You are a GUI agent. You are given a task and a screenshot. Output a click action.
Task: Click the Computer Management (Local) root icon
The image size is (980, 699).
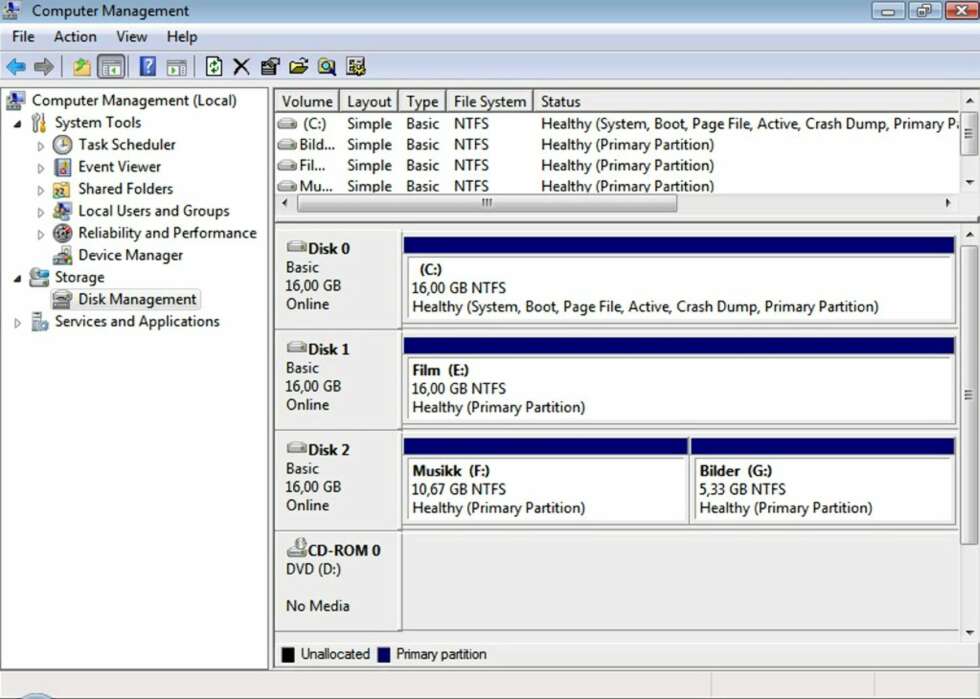(x=16, y=100)
